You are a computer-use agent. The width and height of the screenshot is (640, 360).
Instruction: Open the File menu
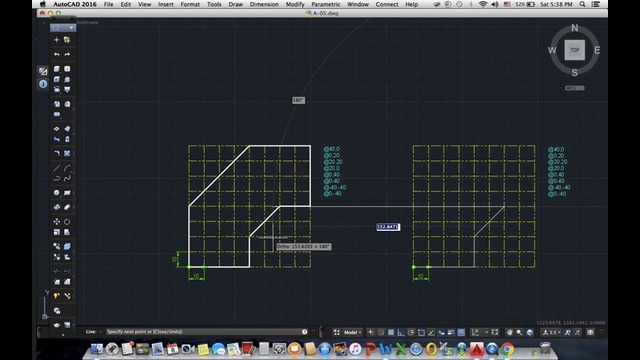pos(109,4)
